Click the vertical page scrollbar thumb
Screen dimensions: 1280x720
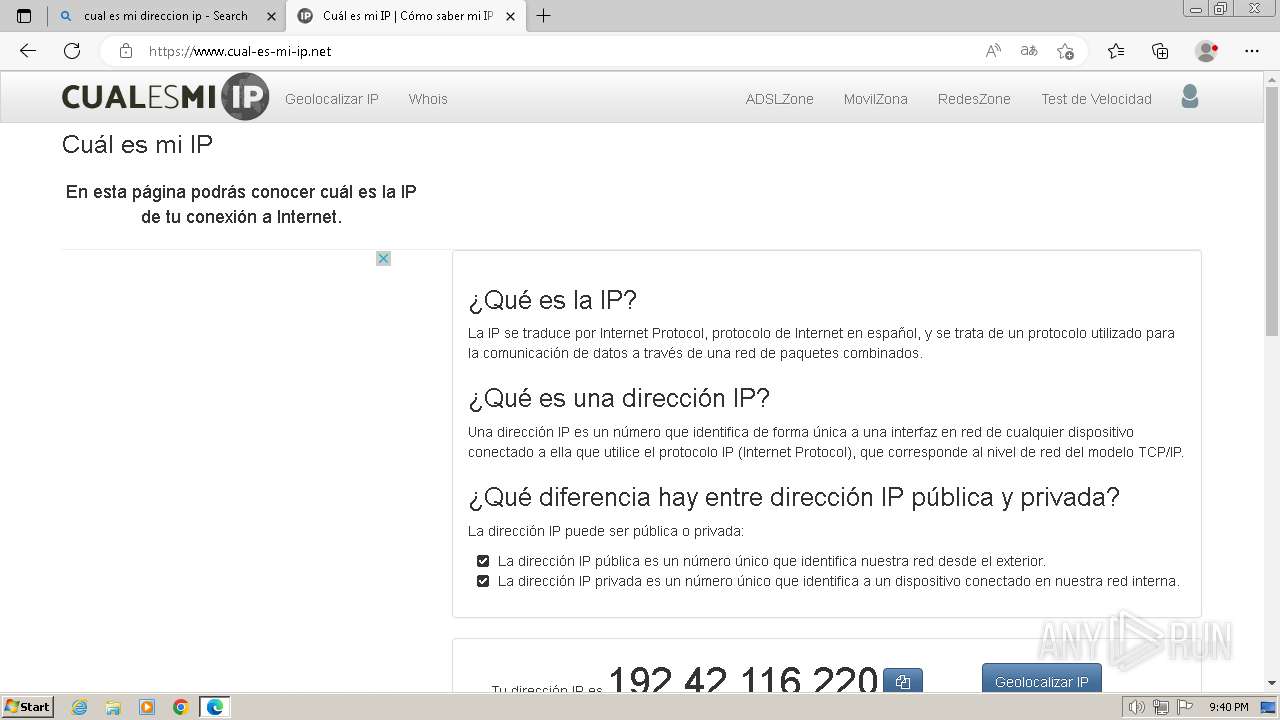[x=1272, y=210]
